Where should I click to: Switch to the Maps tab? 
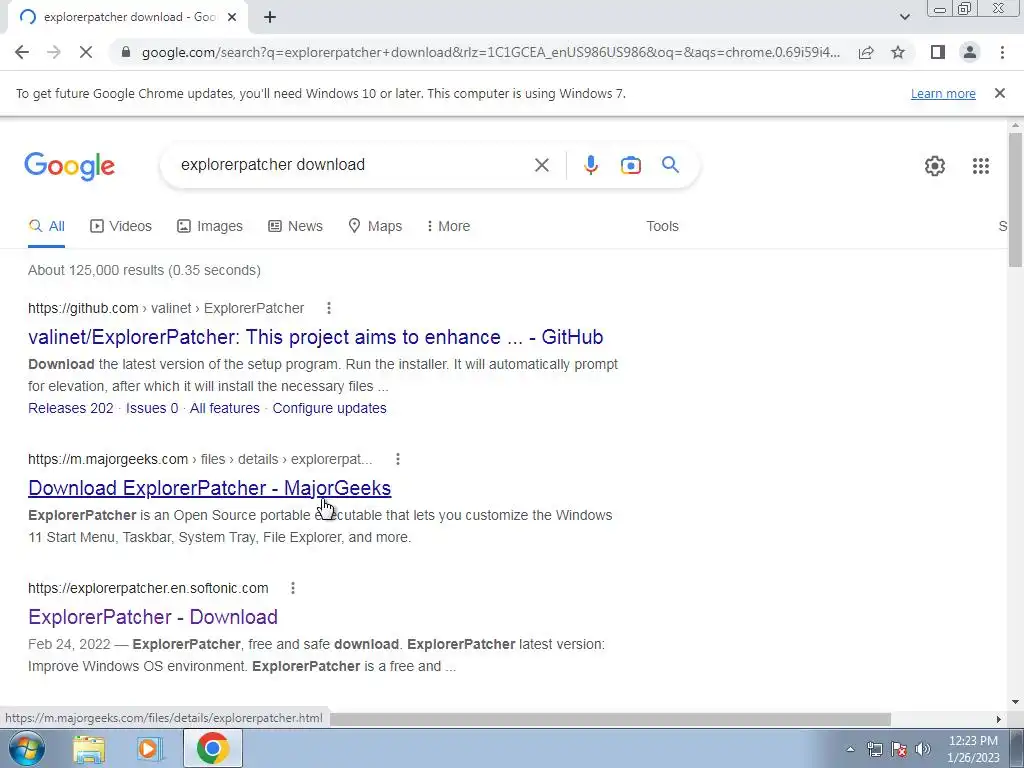375,226
